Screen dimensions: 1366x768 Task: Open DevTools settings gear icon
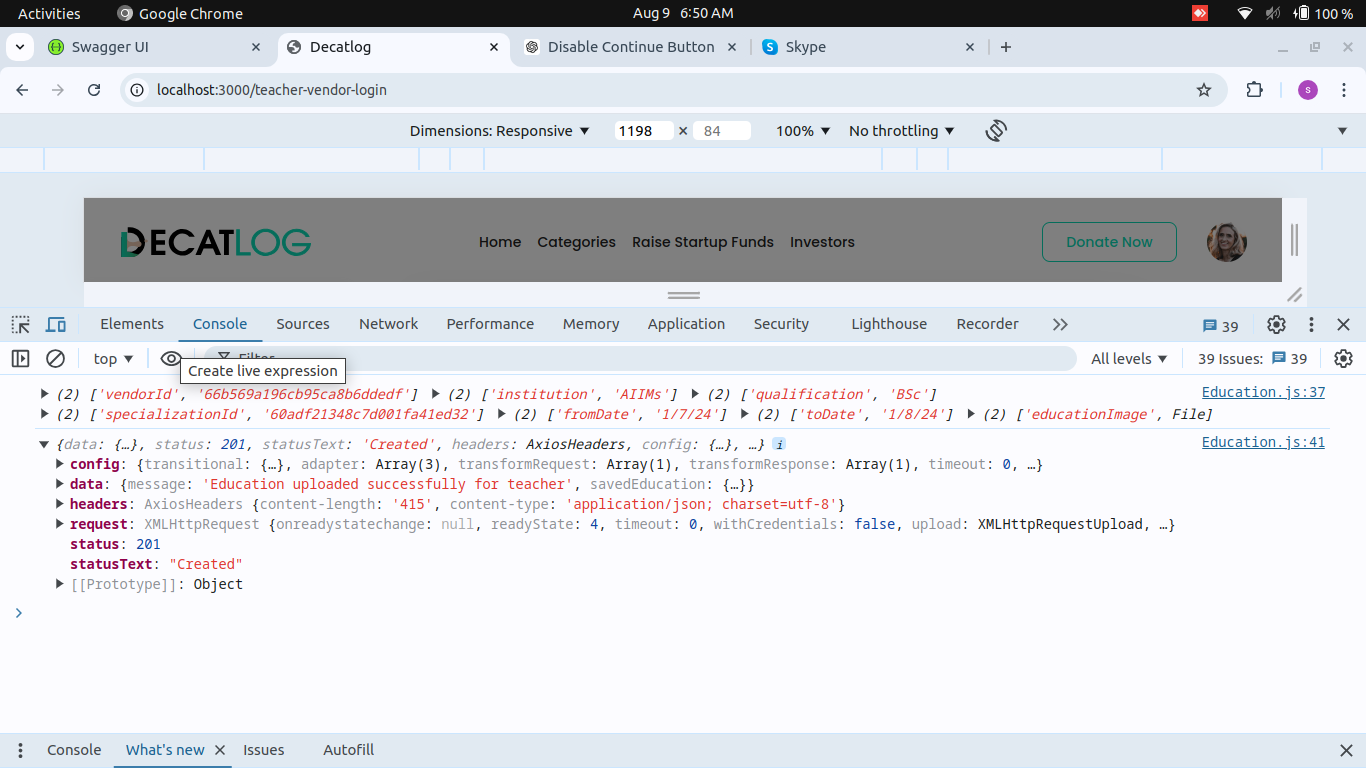coord(1276,324)
